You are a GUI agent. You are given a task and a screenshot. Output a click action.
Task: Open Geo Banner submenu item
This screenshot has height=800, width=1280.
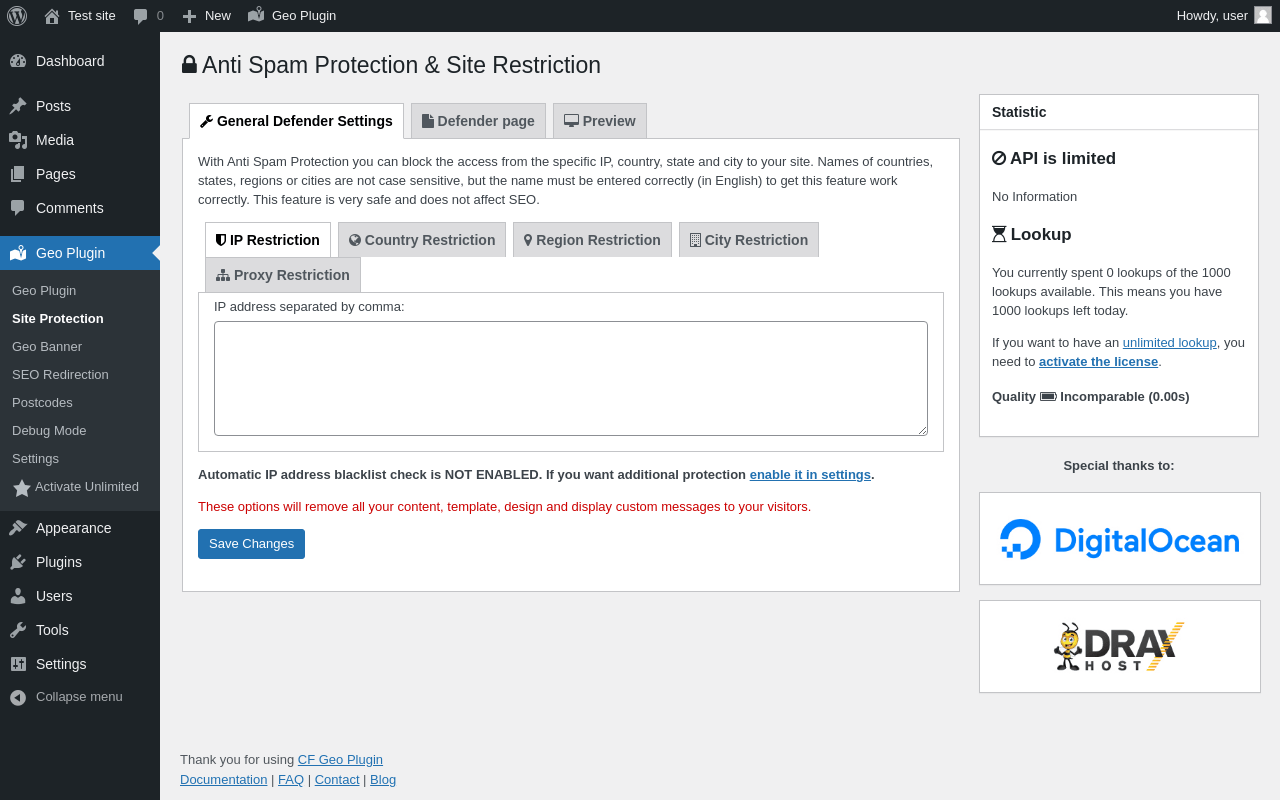click(47, 347)
